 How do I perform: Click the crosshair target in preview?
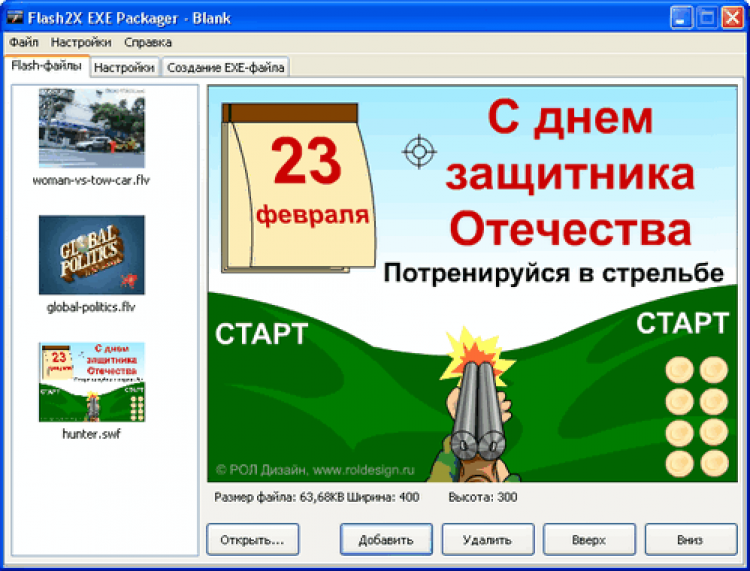(x=419, y=152)
